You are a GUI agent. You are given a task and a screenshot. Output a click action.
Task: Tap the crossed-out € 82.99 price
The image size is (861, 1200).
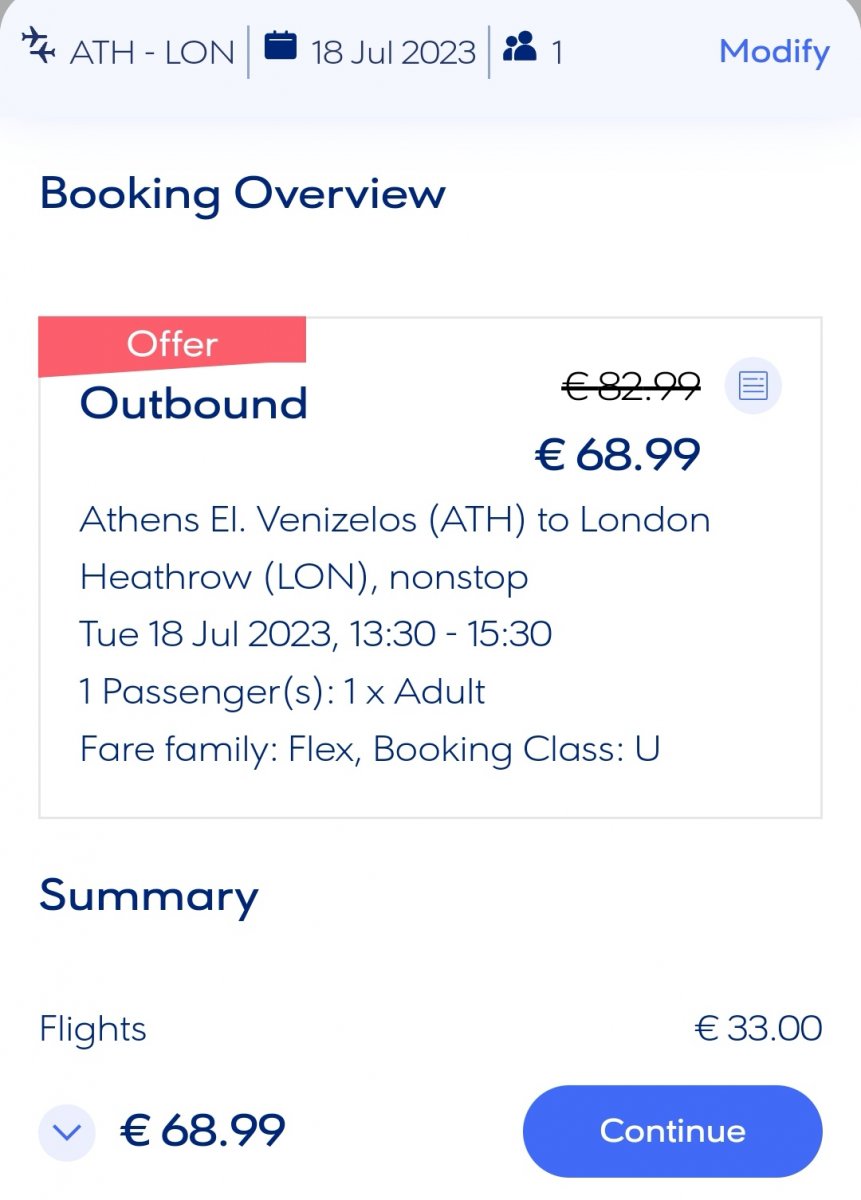coord(631,385)
